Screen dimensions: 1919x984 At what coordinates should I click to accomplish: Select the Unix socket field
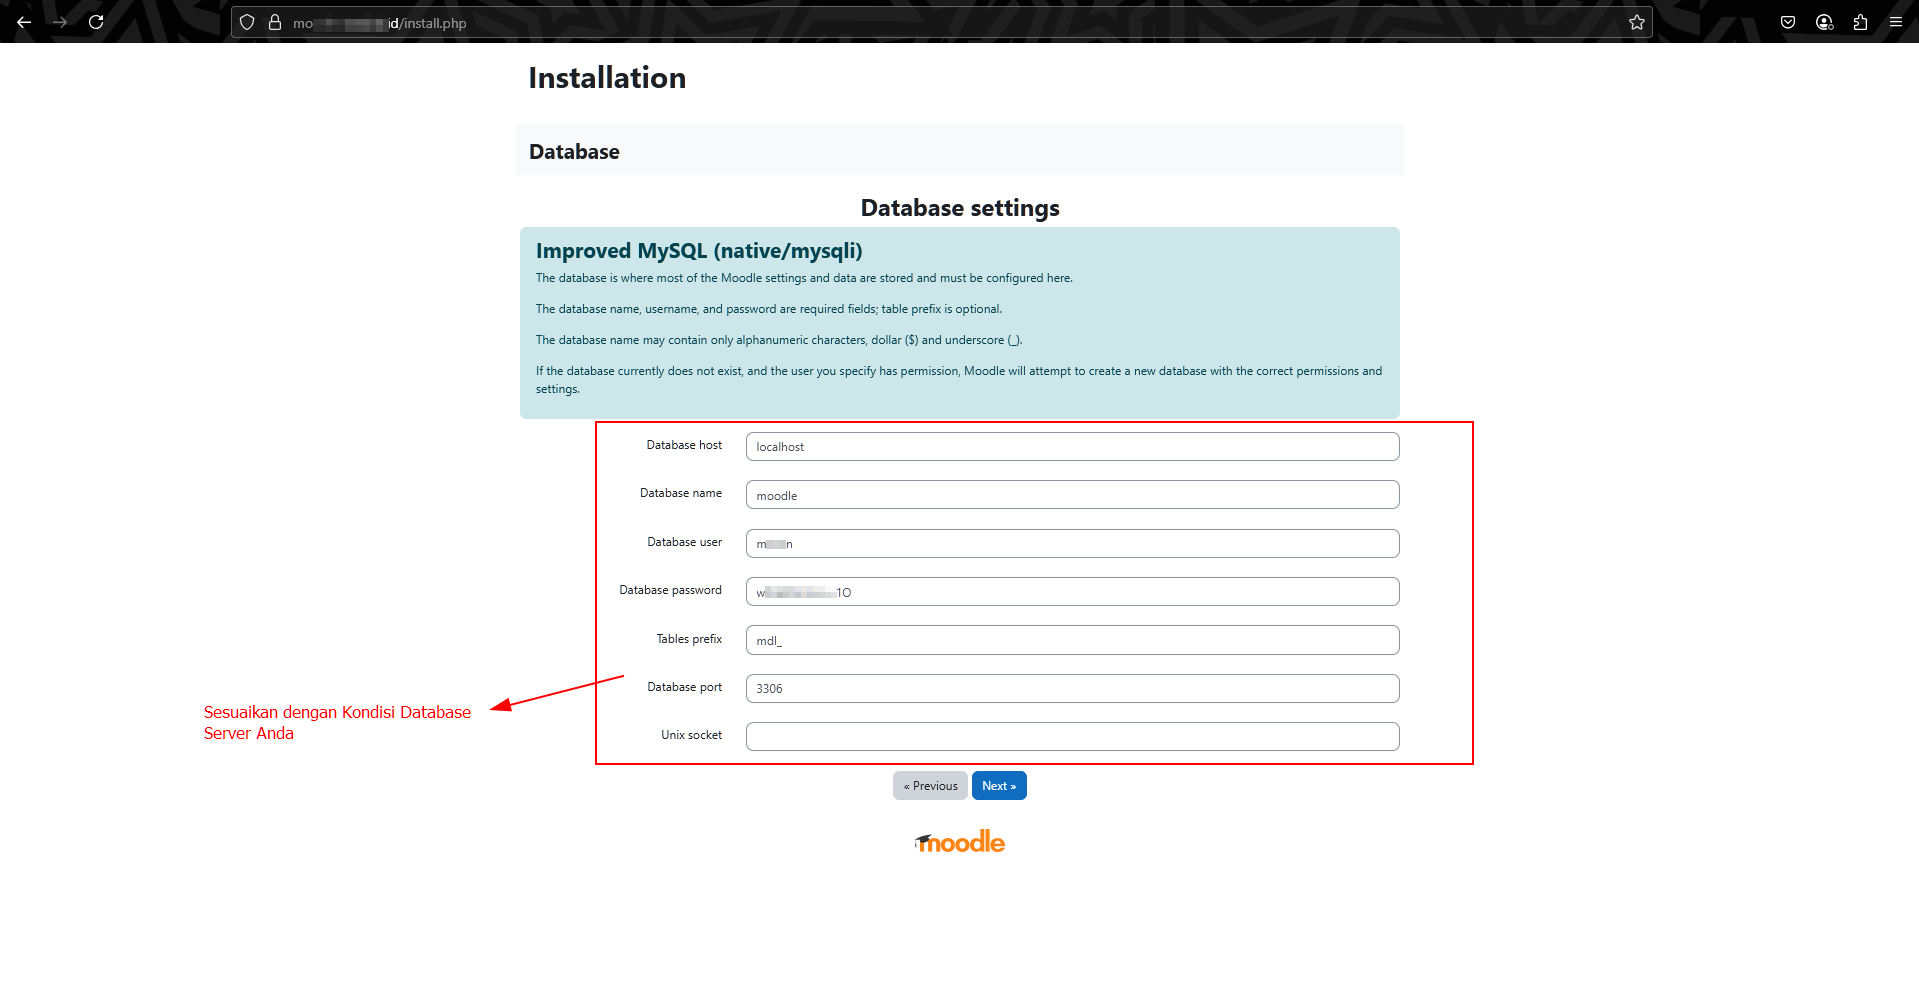click(x=1071, y=736)
